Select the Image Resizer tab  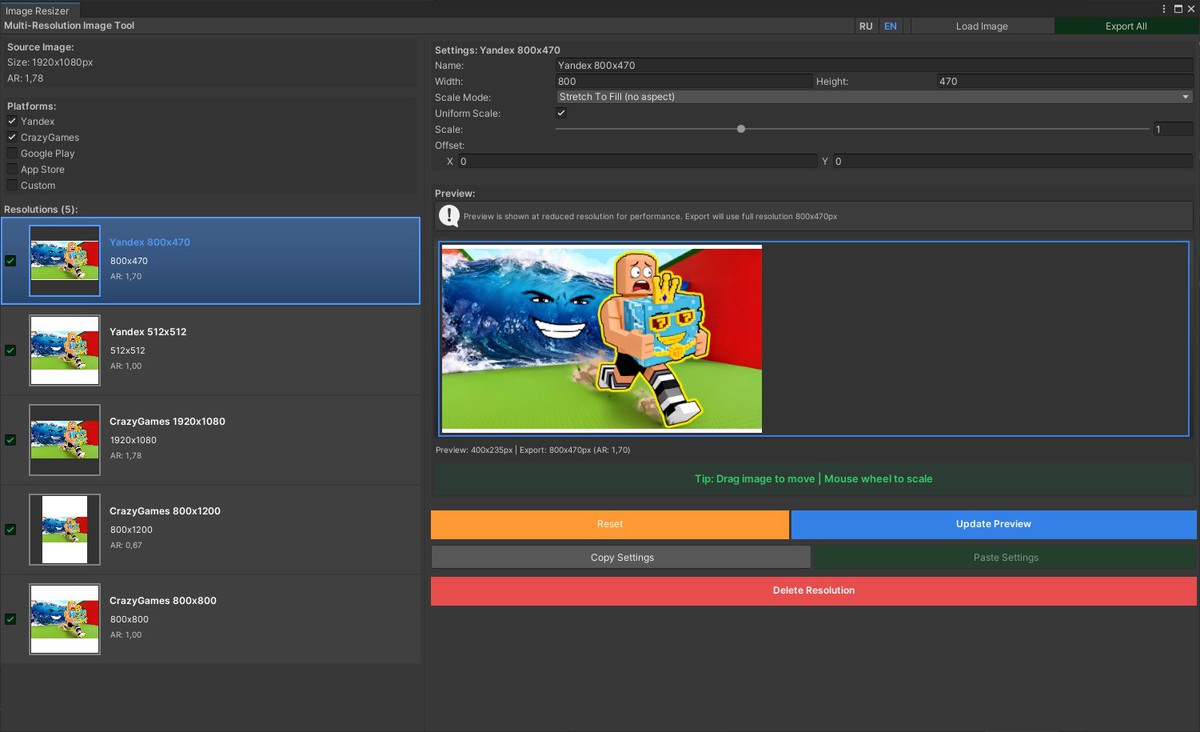tap(37, 10)
